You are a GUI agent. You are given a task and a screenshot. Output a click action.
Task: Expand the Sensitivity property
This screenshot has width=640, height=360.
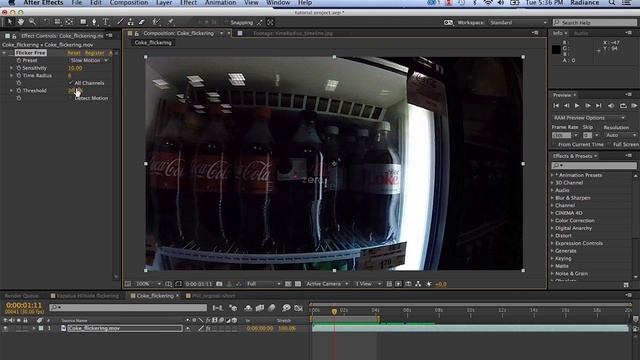coord(11,68)
